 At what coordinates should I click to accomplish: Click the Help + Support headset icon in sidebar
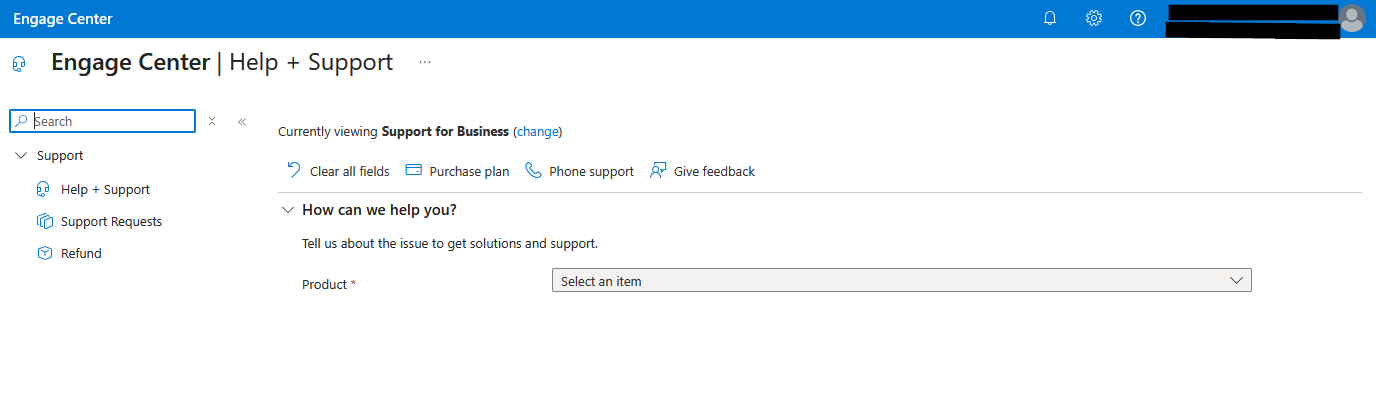44,189
